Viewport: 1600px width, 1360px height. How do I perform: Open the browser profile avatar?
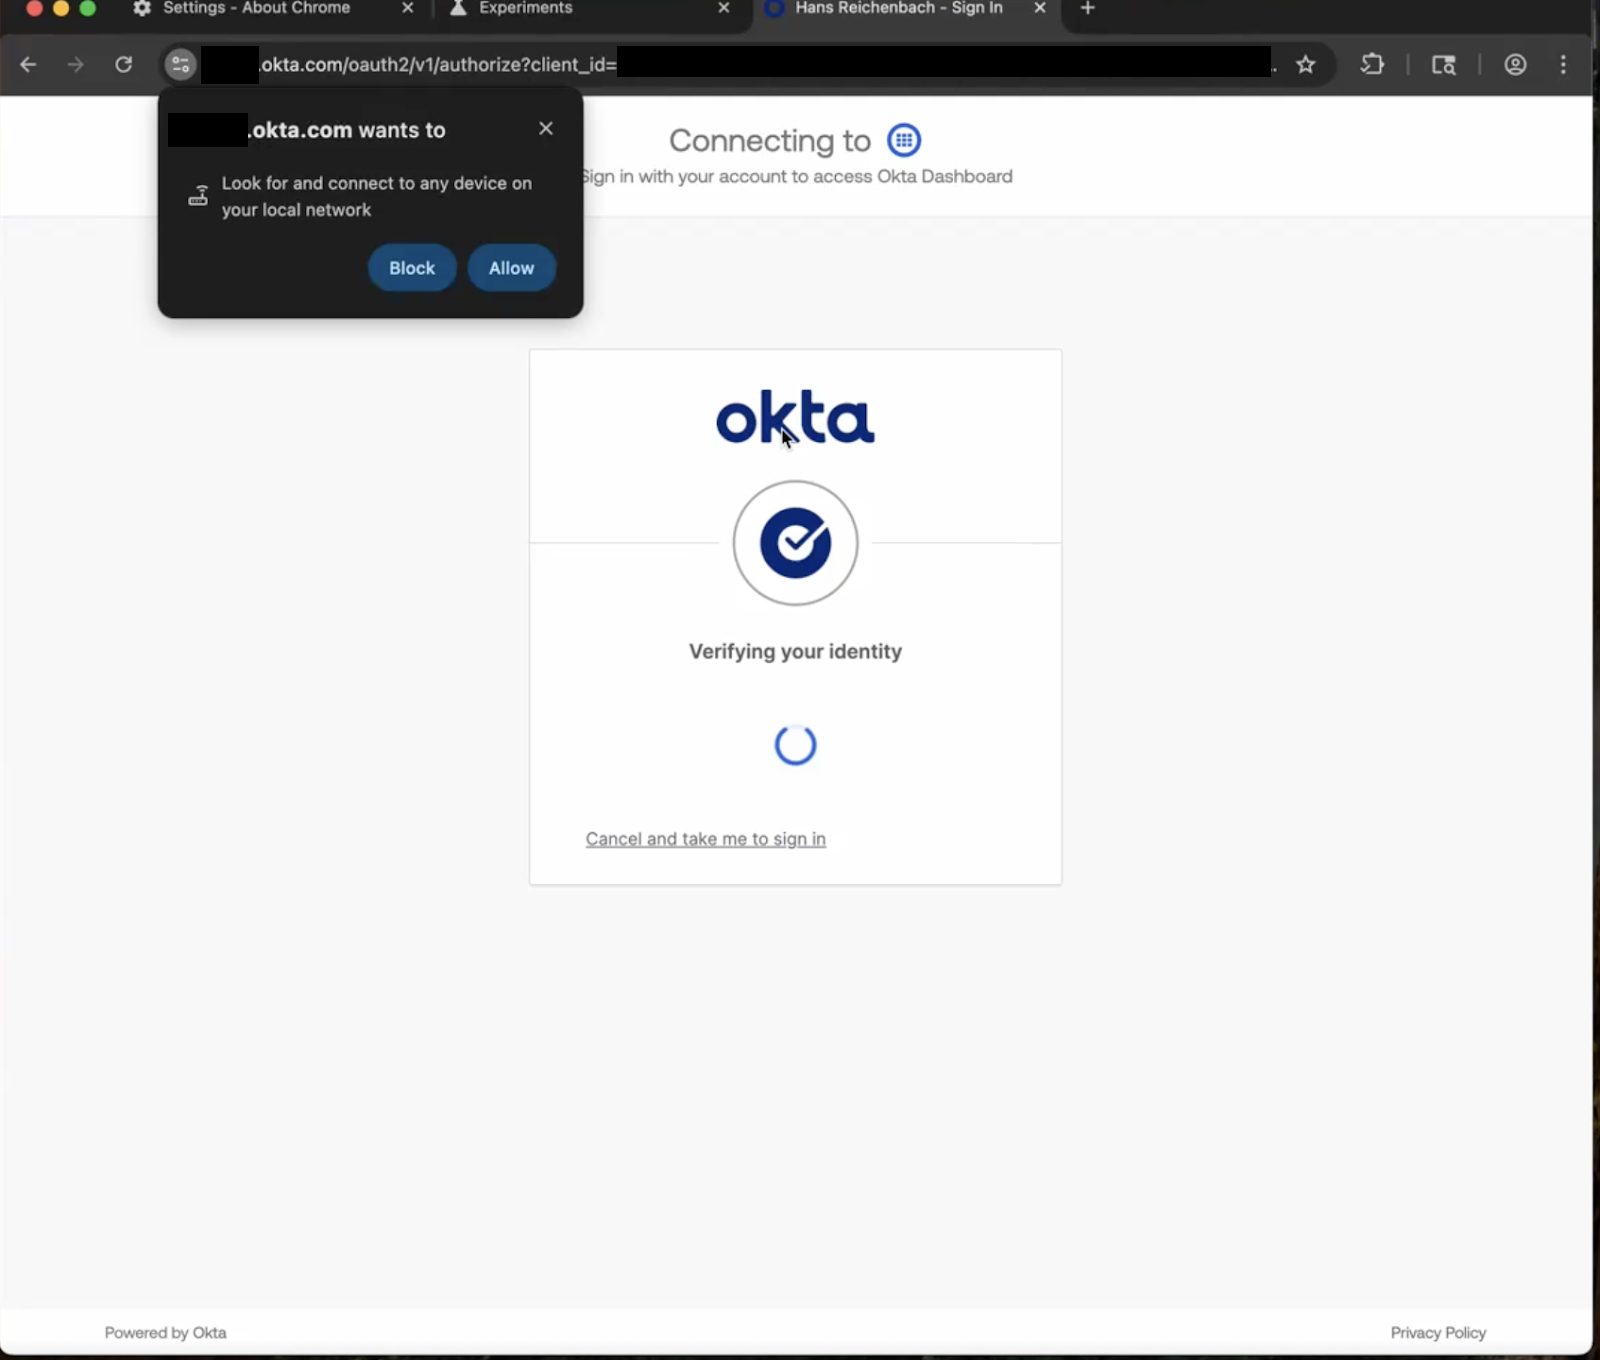(1514, 64)
